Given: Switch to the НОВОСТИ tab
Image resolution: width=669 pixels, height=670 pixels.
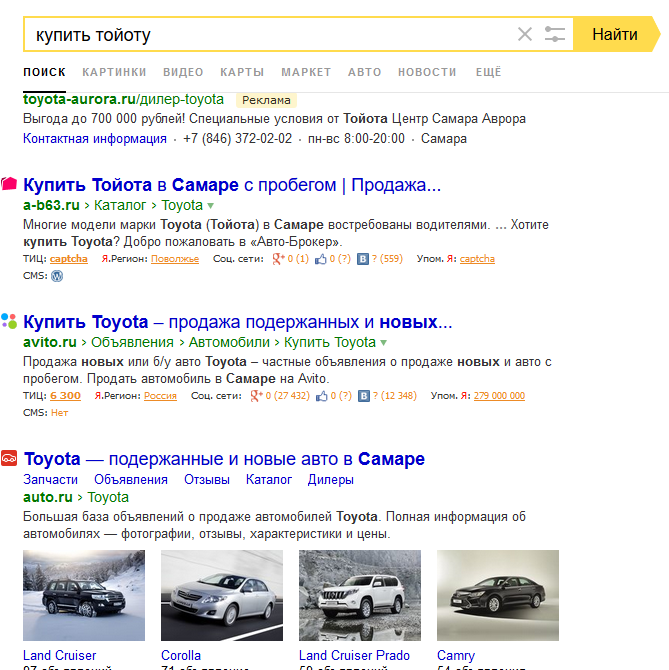Looking at the screenshot, I should 427,72.
